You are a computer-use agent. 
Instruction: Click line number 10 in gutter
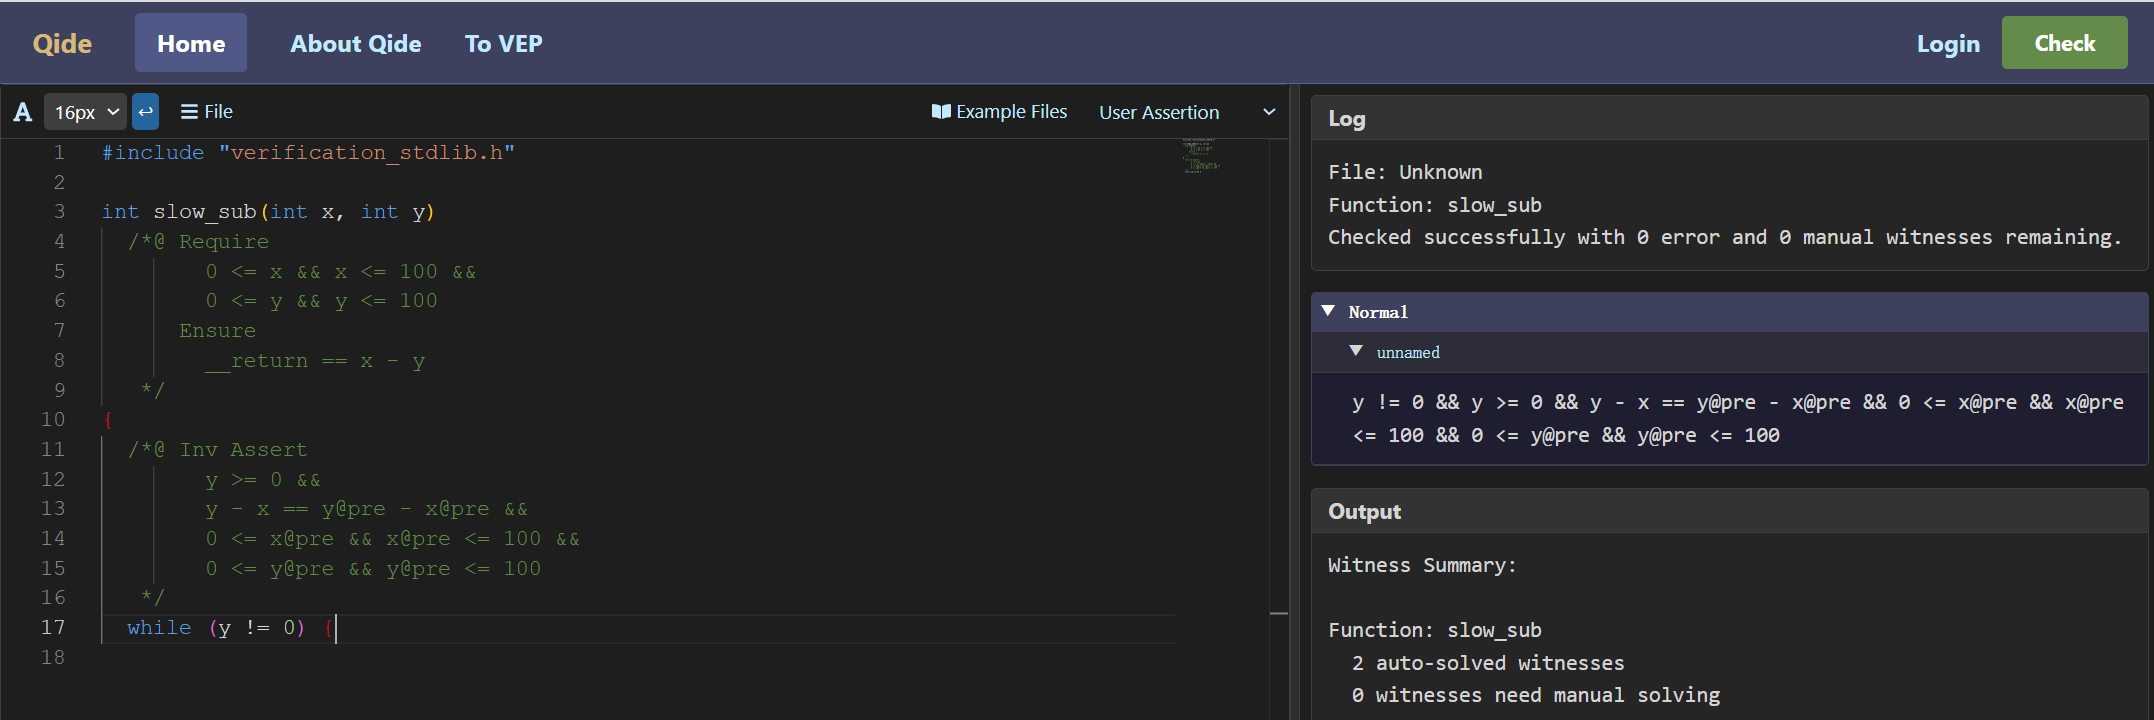tap(53, 419)
